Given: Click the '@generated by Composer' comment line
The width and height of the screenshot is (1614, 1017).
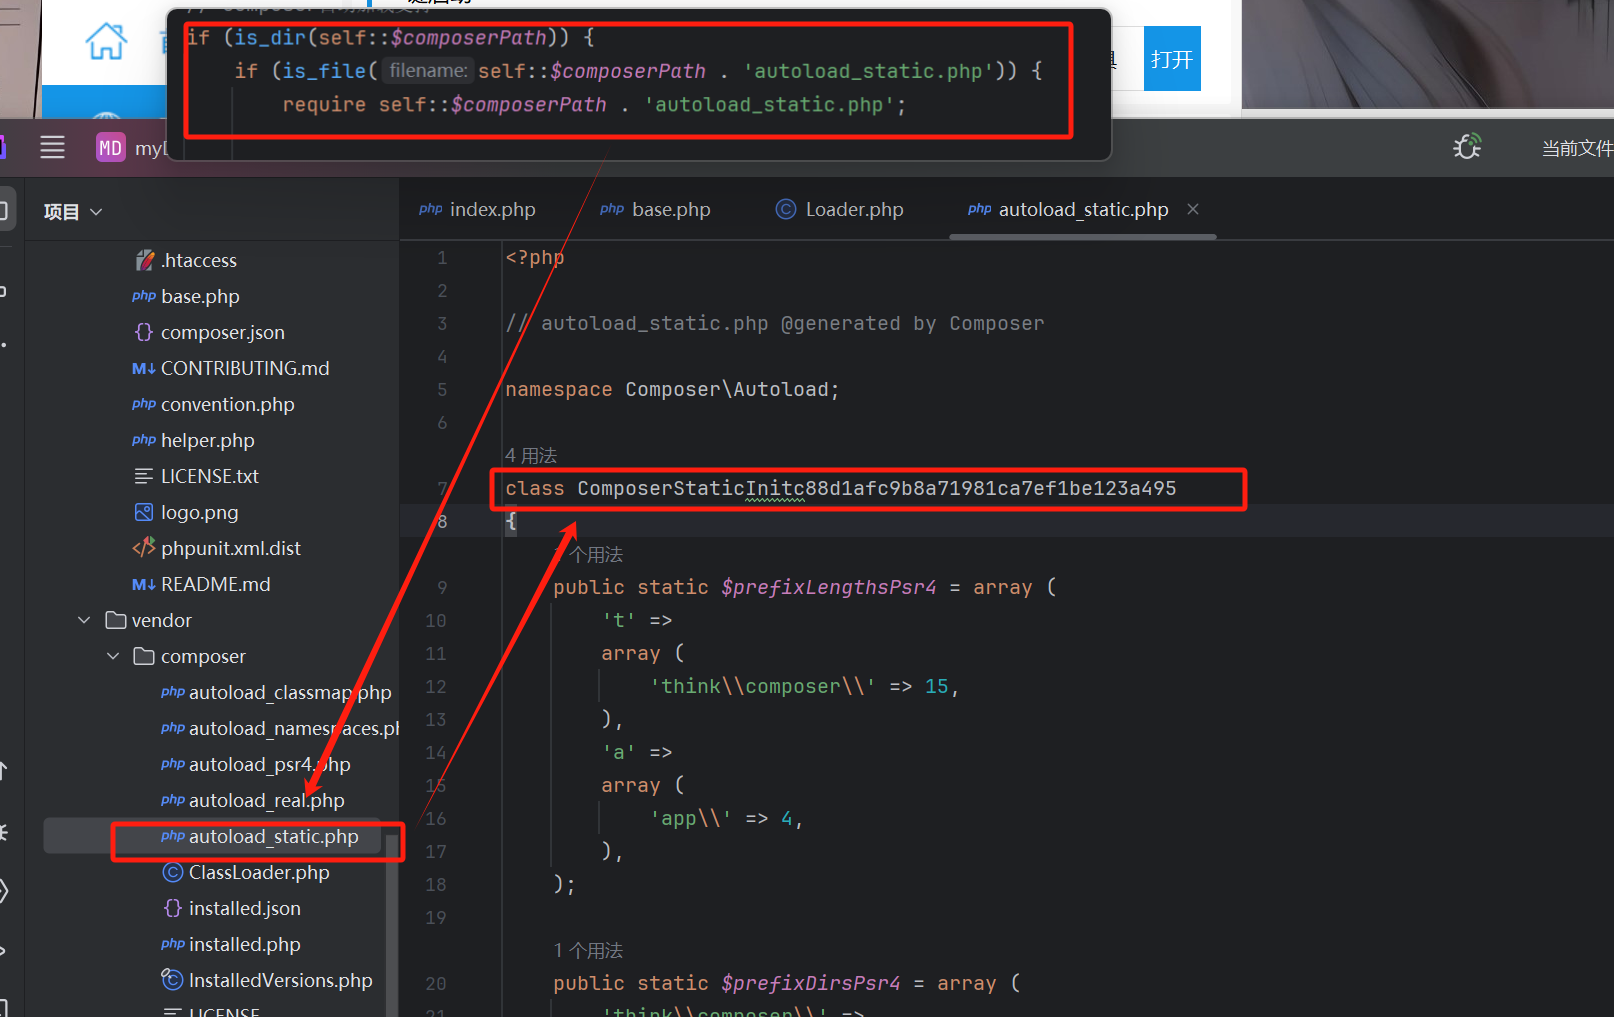Looking at the screenshot, I should click(775, 324).
